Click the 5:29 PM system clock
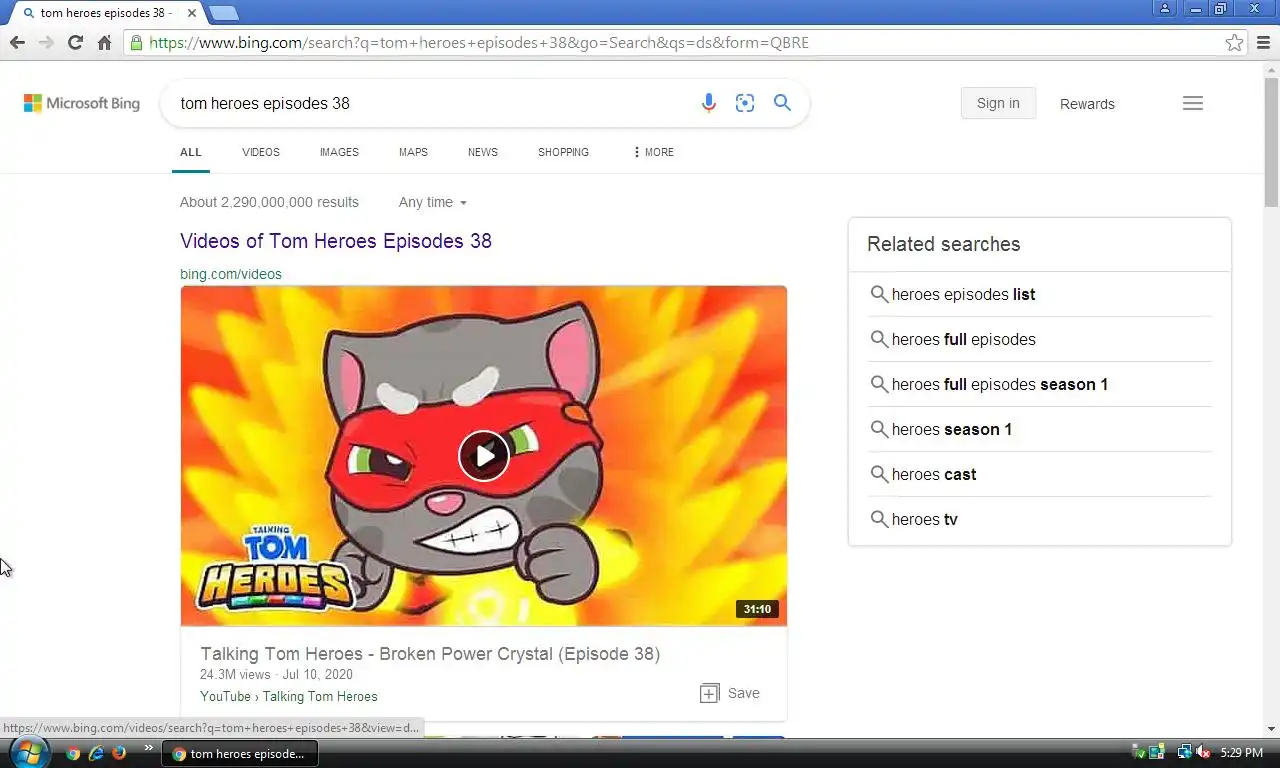This screenshot has height=768, width=1280. tap(1241, 753)
